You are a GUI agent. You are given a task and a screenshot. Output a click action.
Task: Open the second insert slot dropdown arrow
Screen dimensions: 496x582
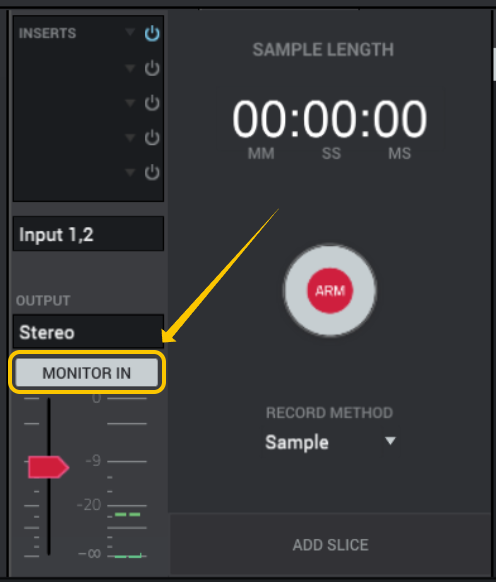[130, 68]
